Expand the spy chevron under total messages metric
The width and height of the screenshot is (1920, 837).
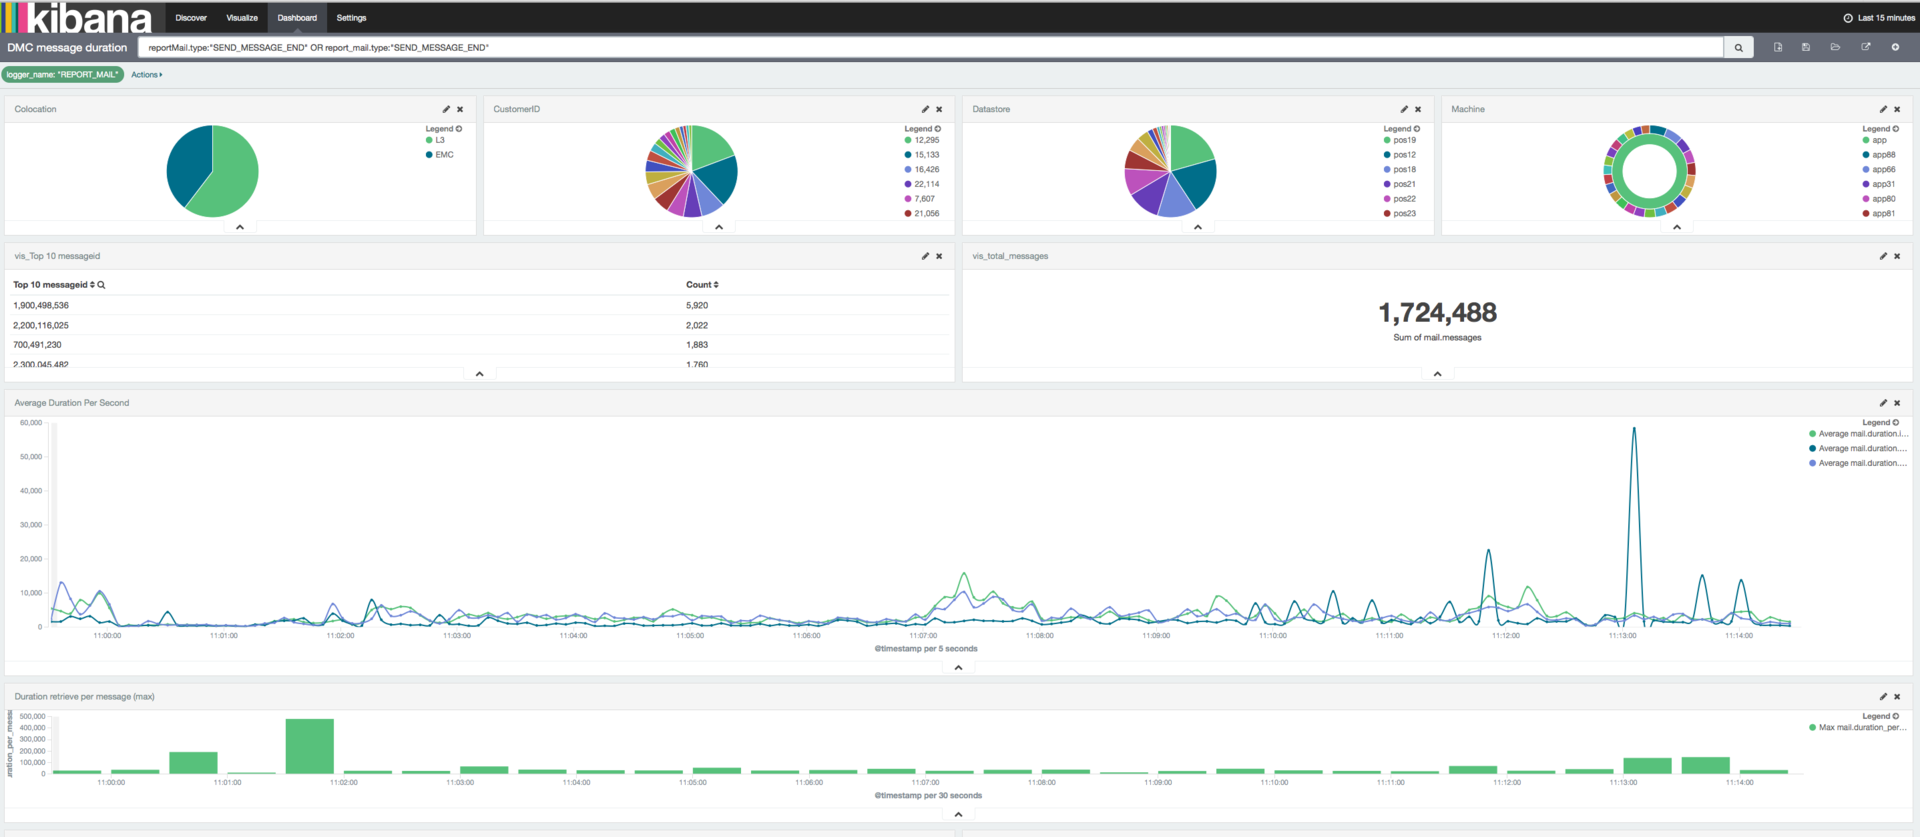(x=1437, y=374)
